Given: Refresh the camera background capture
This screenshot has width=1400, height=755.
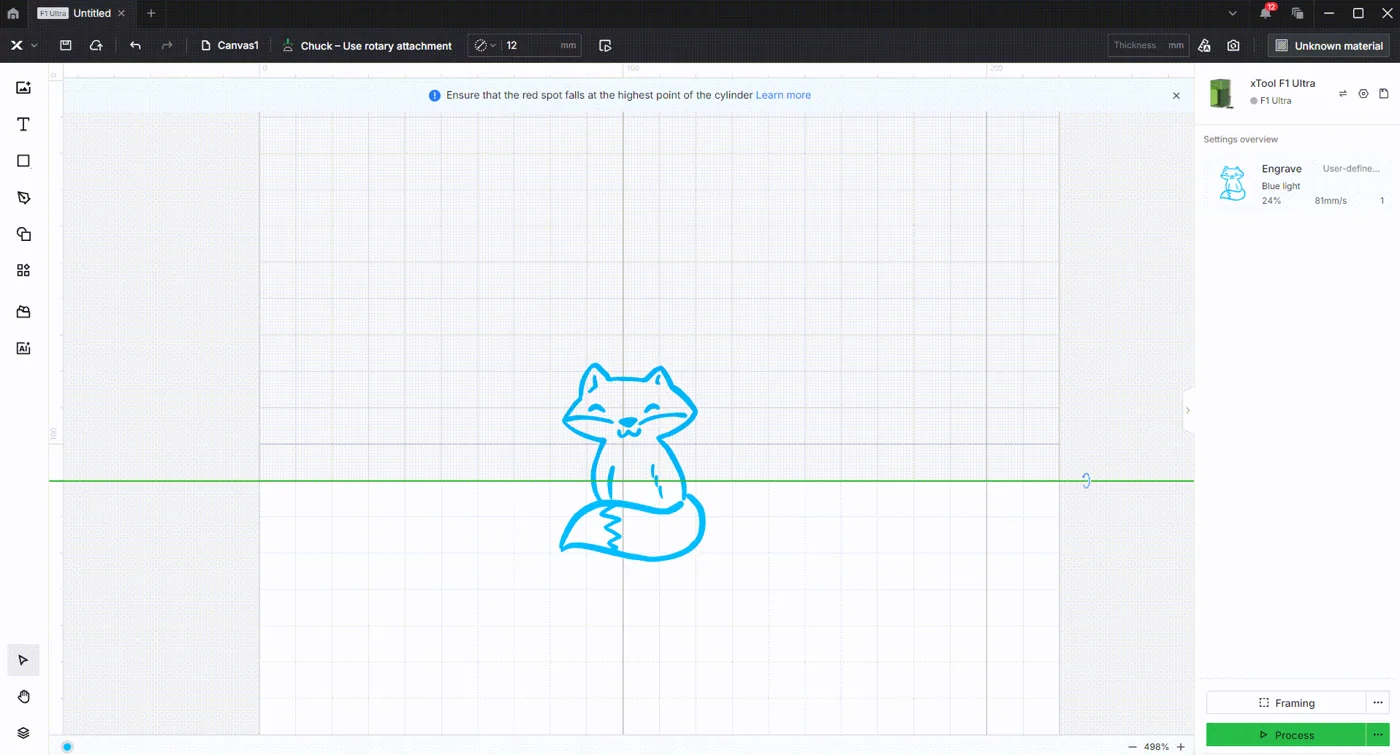Looking at the screenshot, I should click(1233, 45).
